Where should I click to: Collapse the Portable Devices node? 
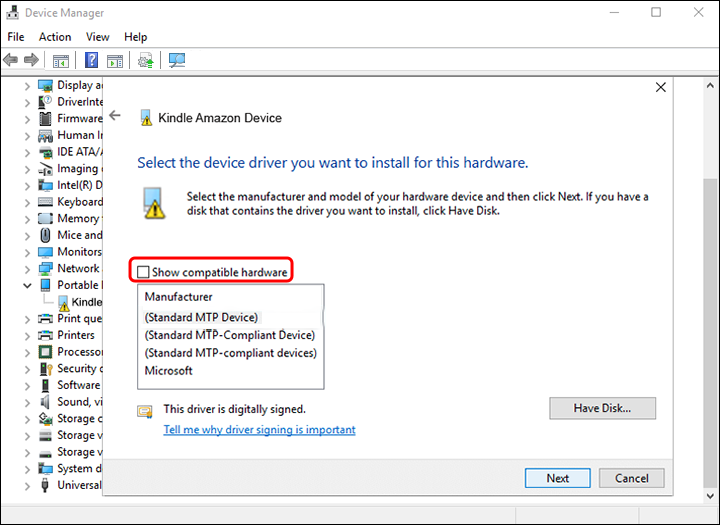[28, 285]
